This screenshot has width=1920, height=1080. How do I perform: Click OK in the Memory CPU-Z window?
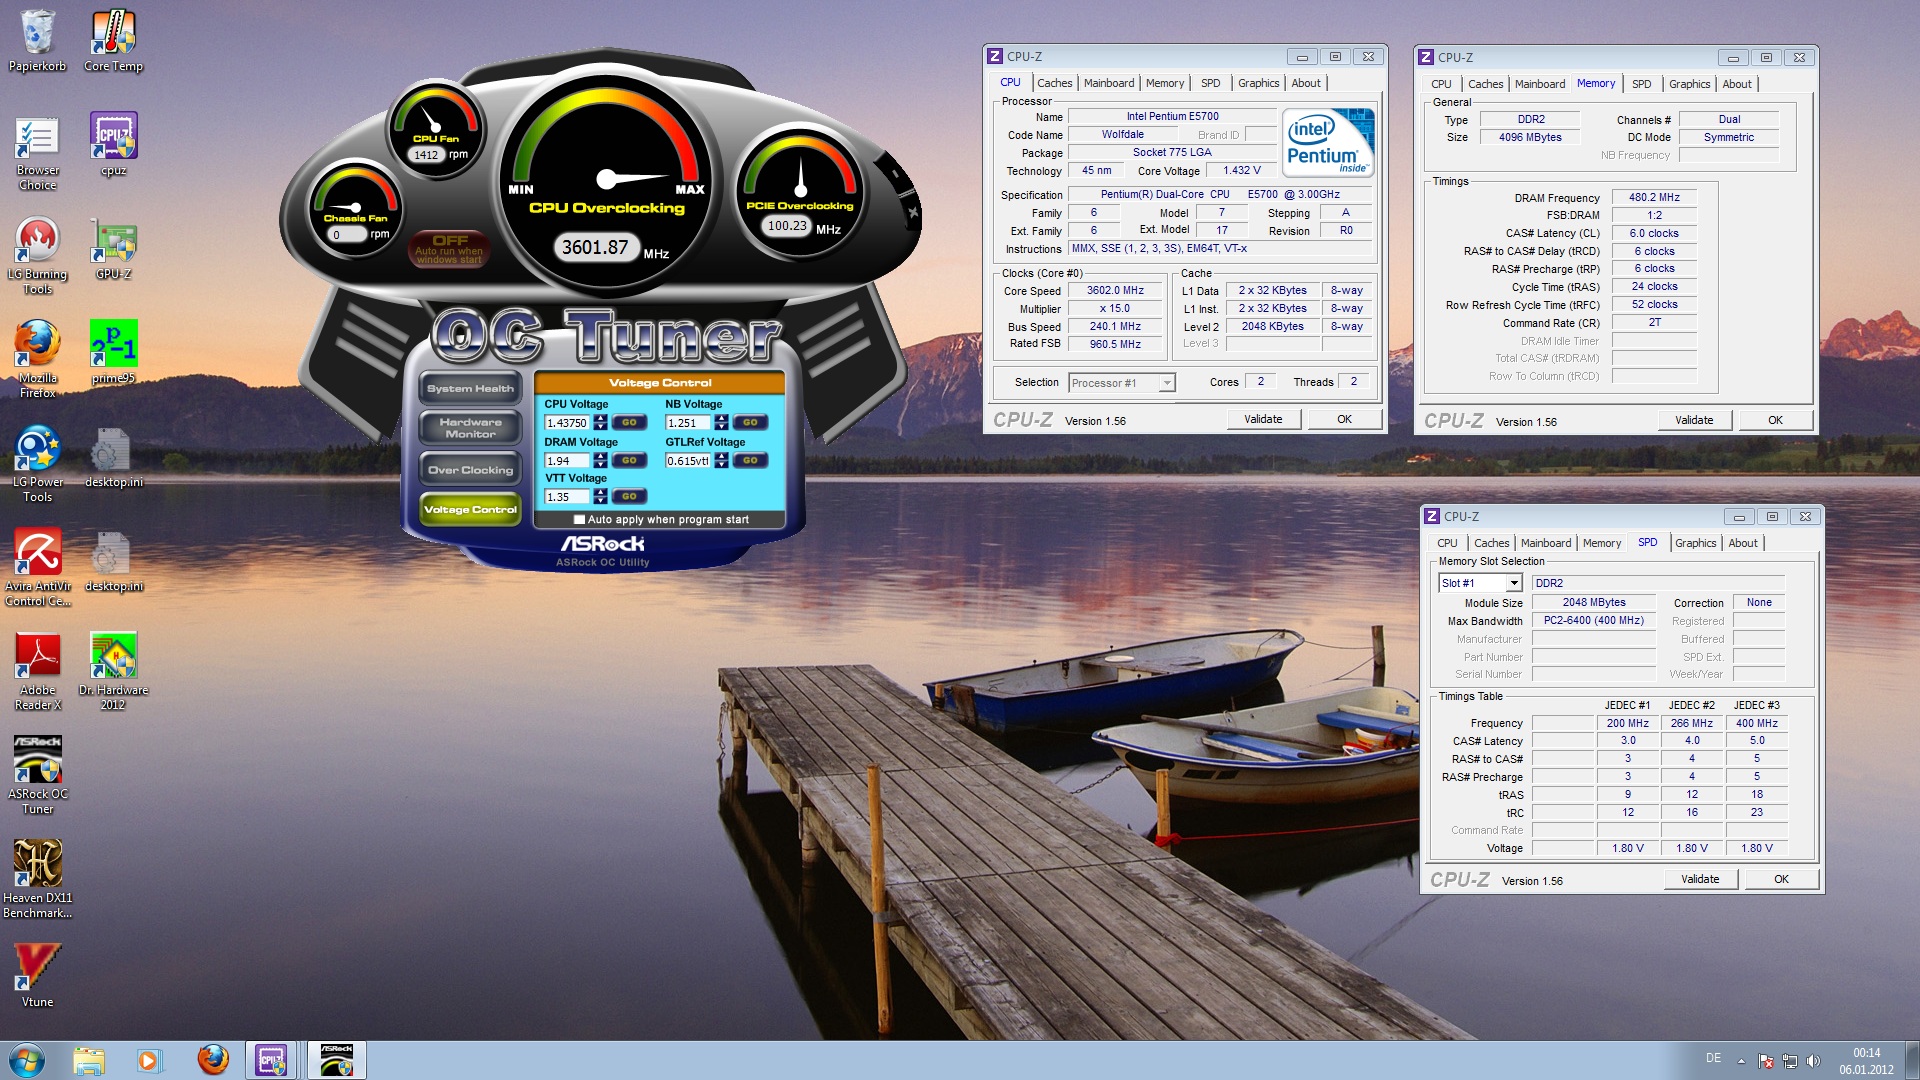point(1775,421)
